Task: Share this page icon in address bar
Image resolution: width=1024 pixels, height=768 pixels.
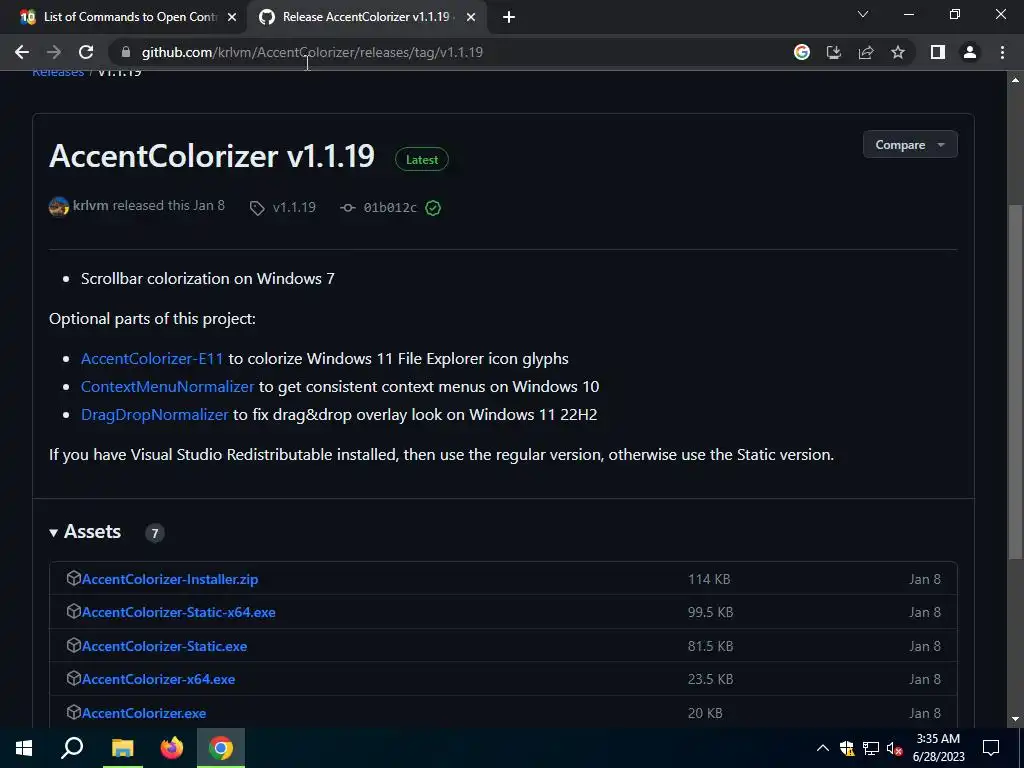Action: click(866, 52)
